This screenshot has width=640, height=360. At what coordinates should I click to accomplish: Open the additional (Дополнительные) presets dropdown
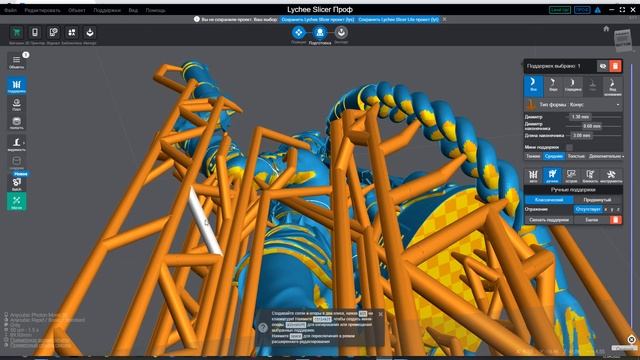click(606, 156)
